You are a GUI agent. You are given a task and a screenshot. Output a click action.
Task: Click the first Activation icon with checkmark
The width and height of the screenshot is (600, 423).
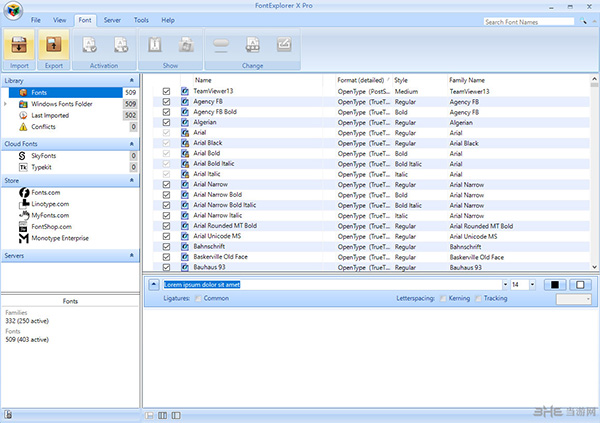pyautogui.click(x=90, y=45)
